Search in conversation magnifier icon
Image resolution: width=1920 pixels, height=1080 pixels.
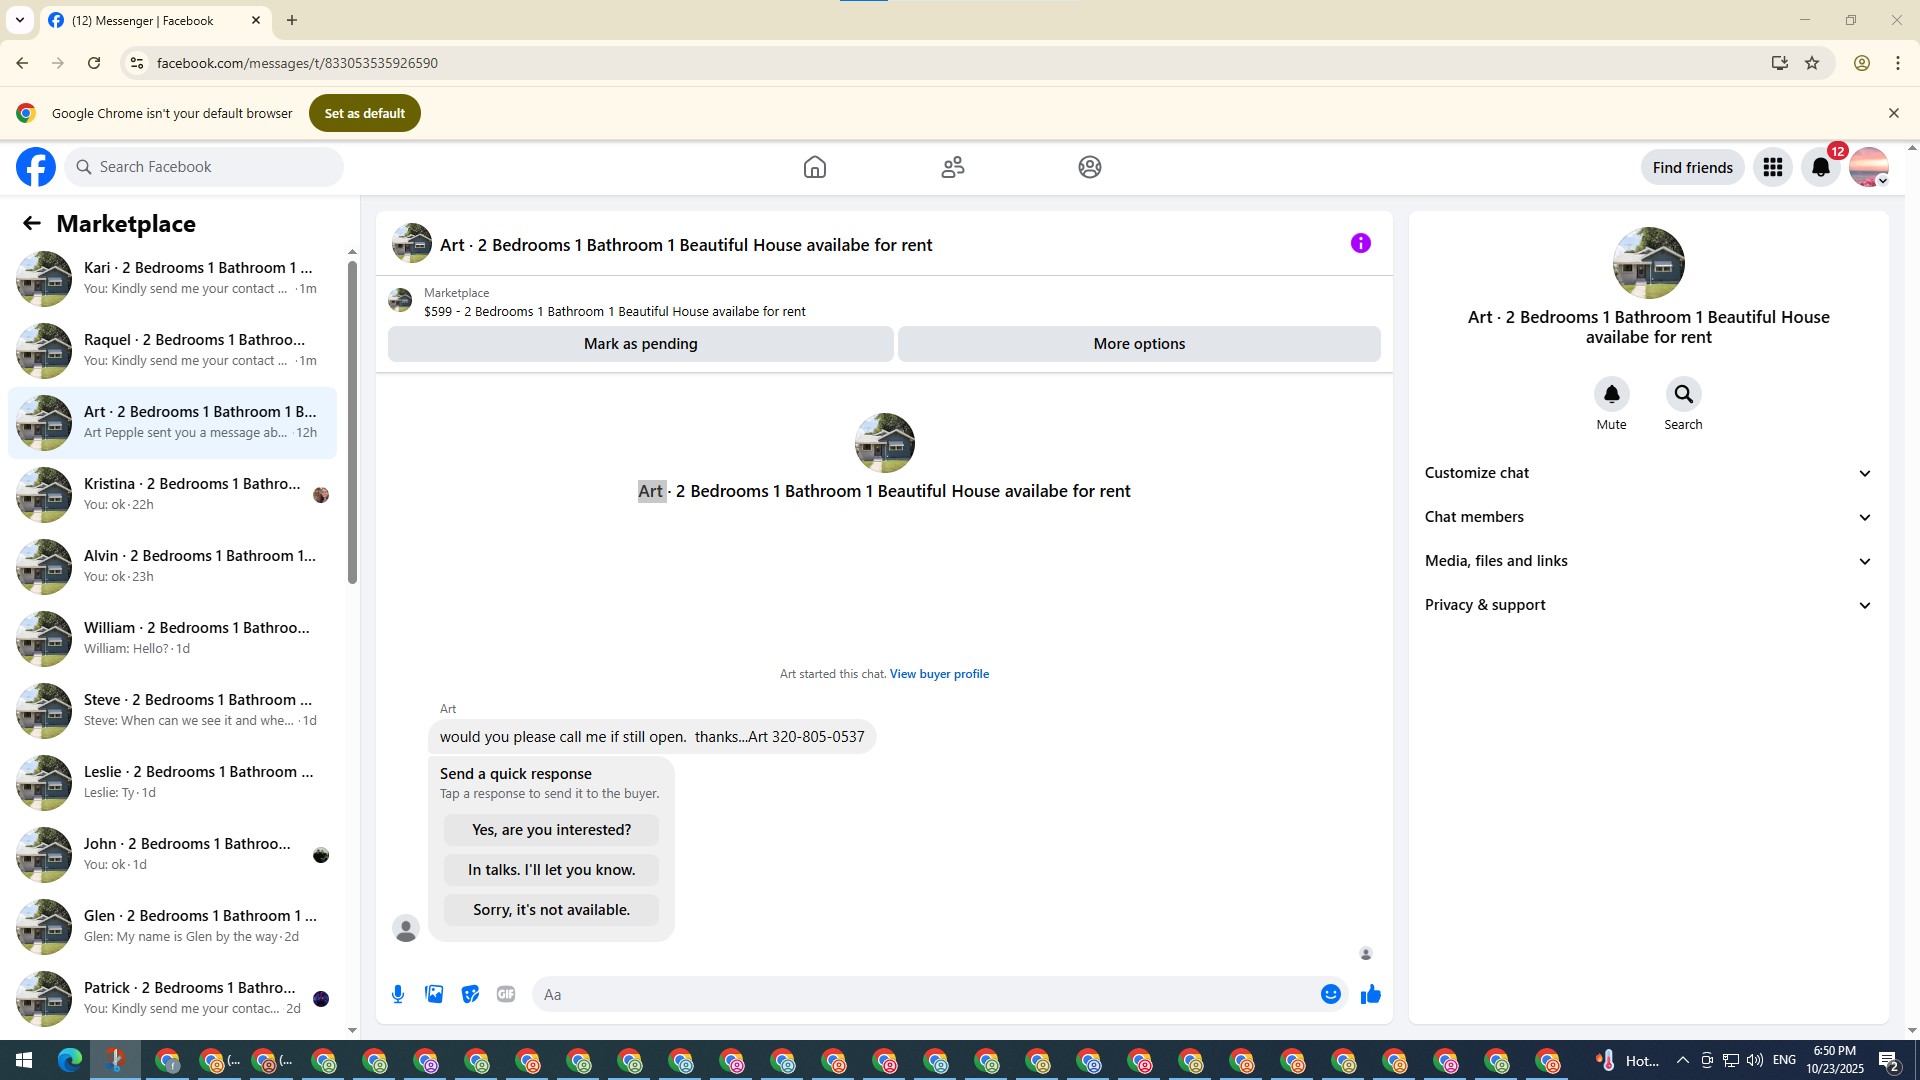(1683, 394)
